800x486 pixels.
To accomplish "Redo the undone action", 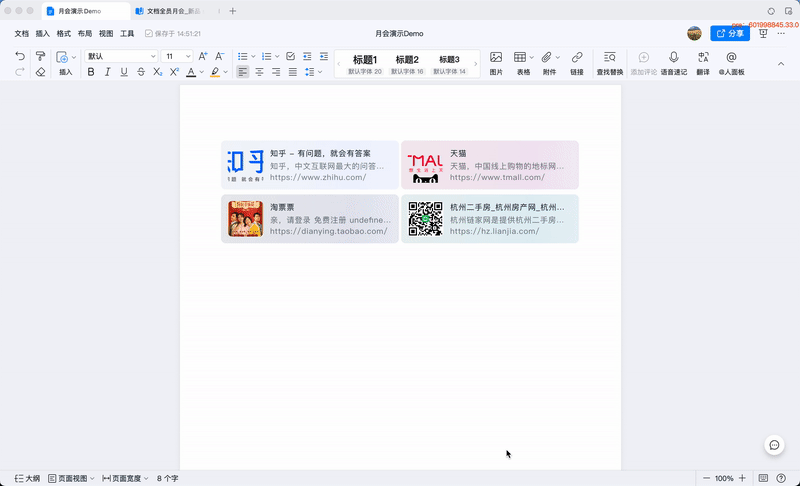I will (20, 72).
